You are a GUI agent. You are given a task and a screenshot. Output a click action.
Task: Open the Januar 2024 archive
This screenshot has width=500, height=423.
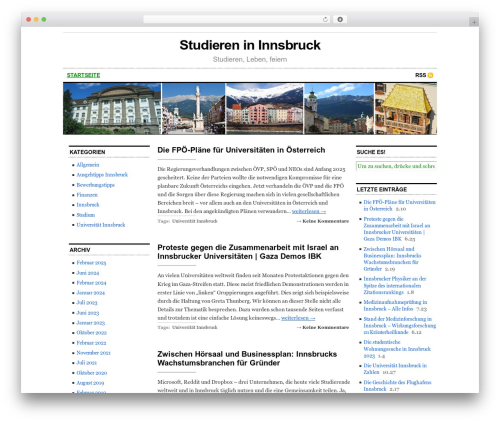[90, 293]
